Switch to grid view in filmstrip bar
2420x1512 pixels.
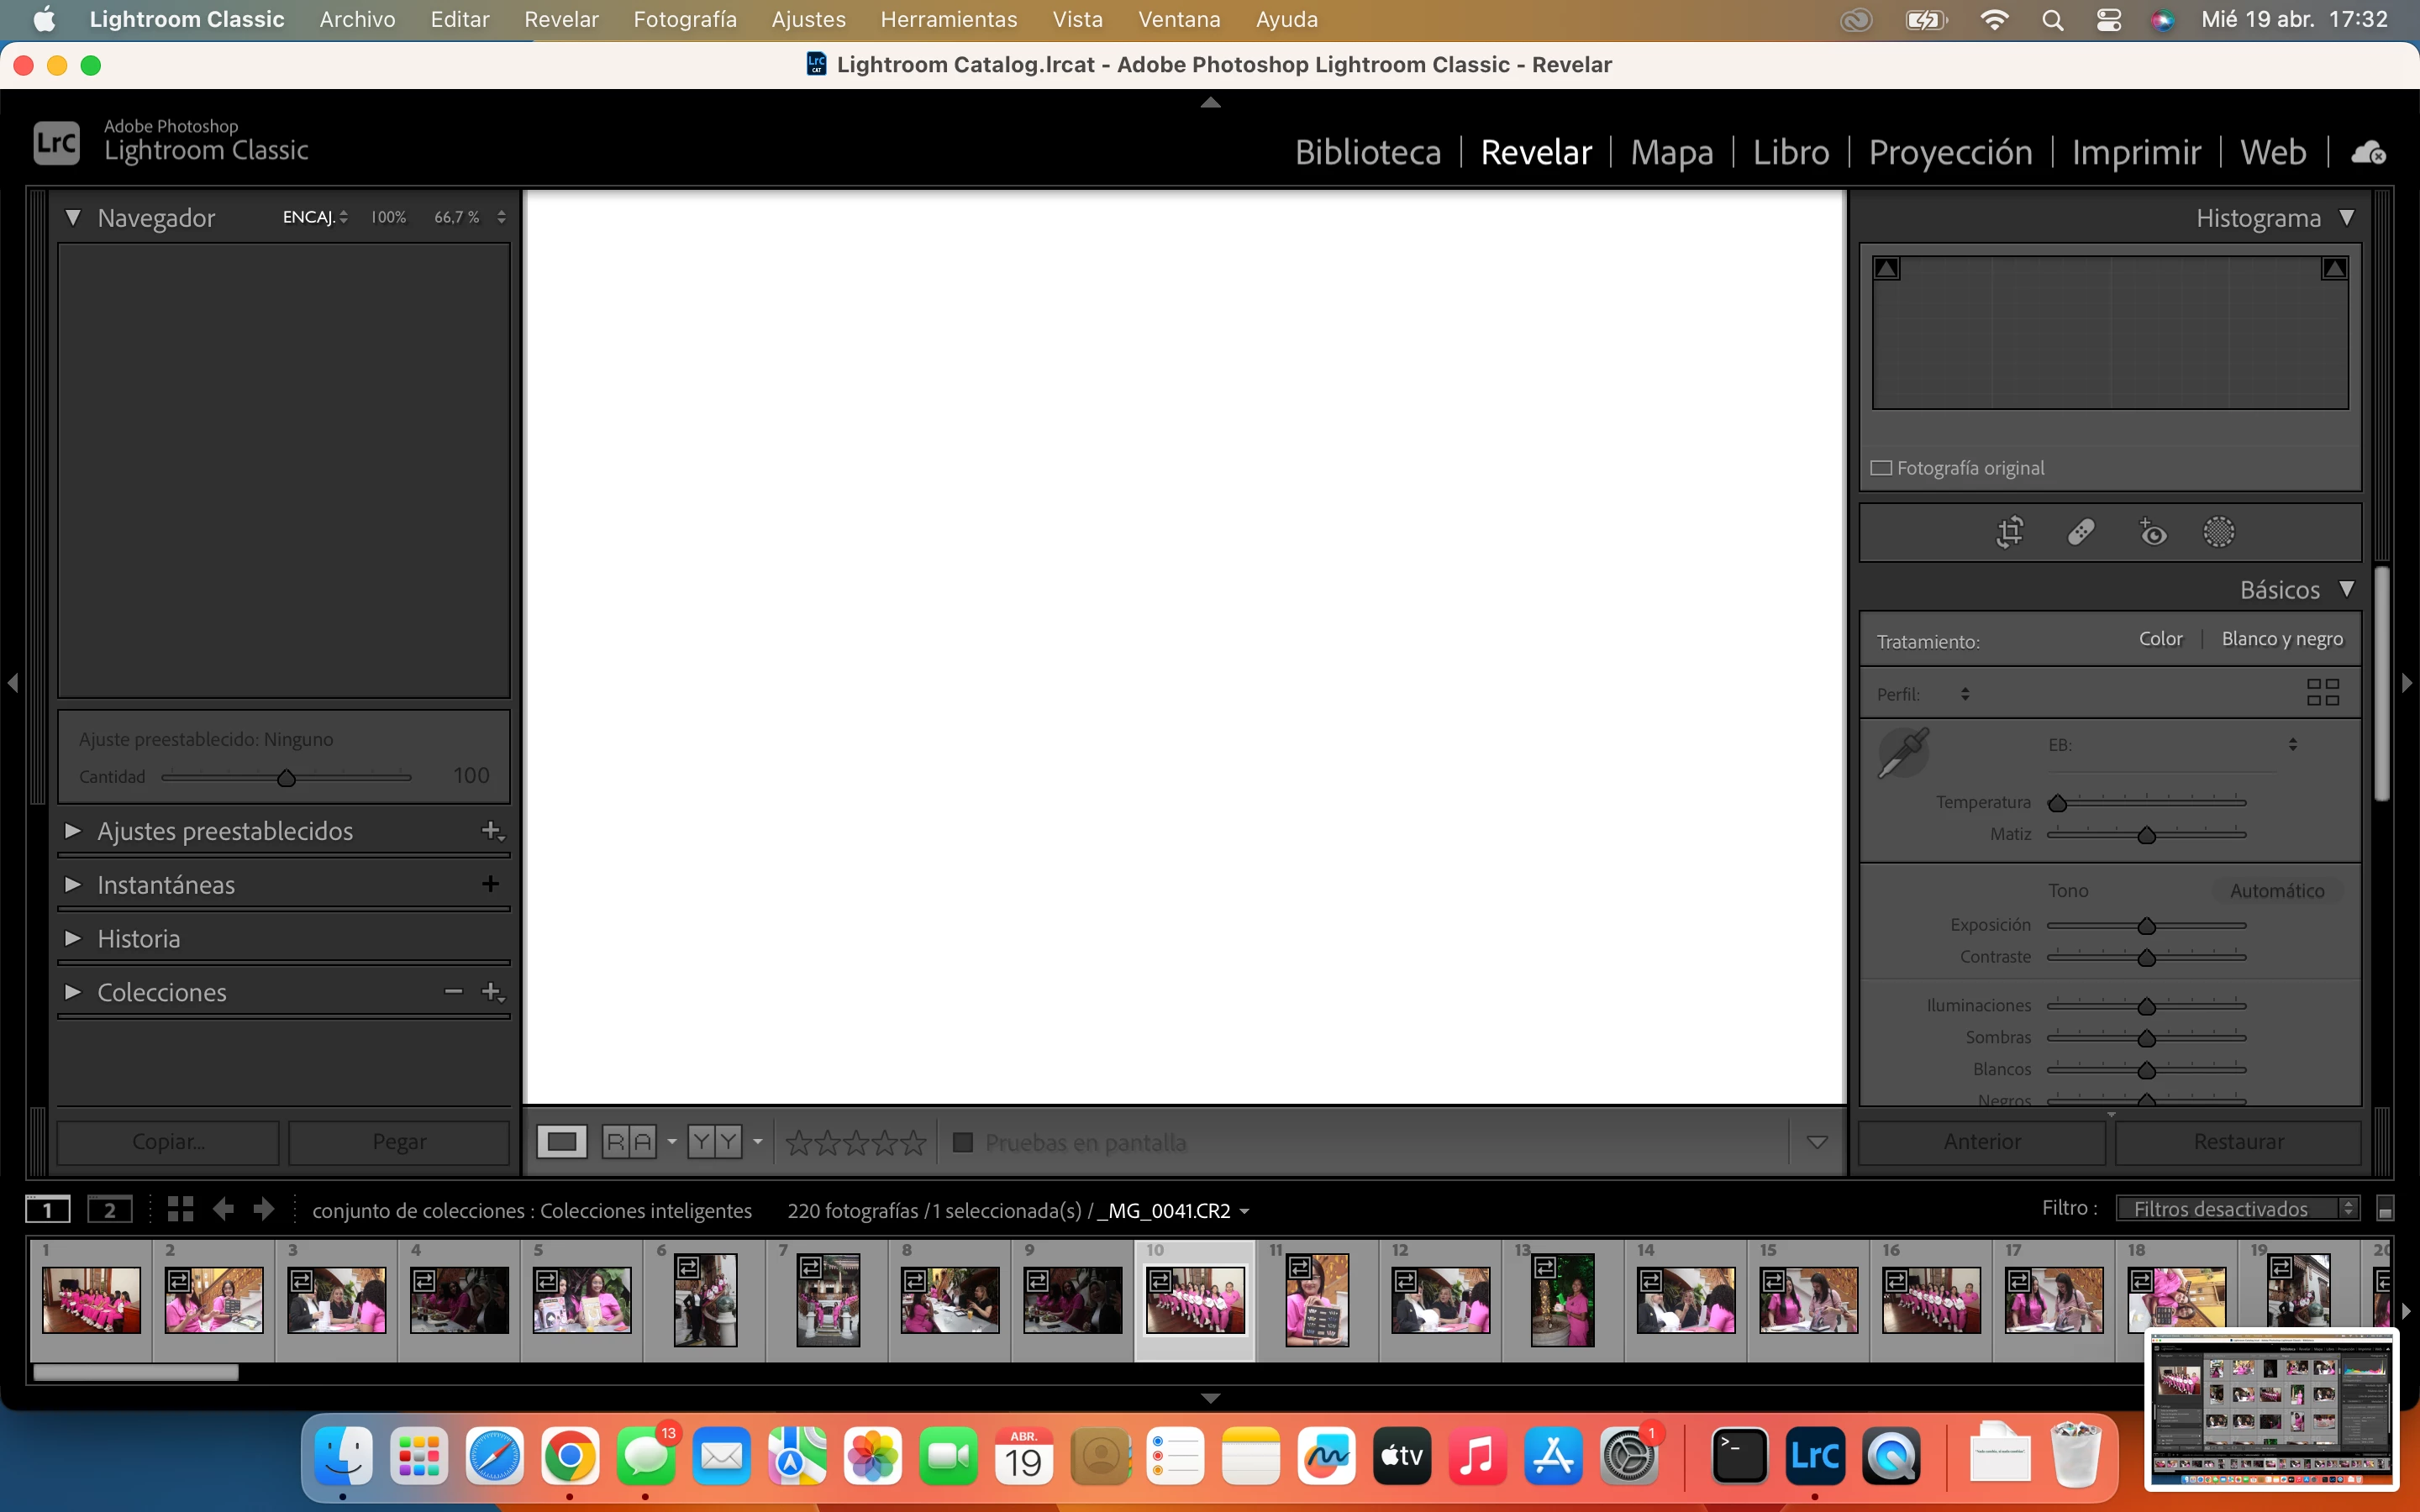click(180, 1210)
